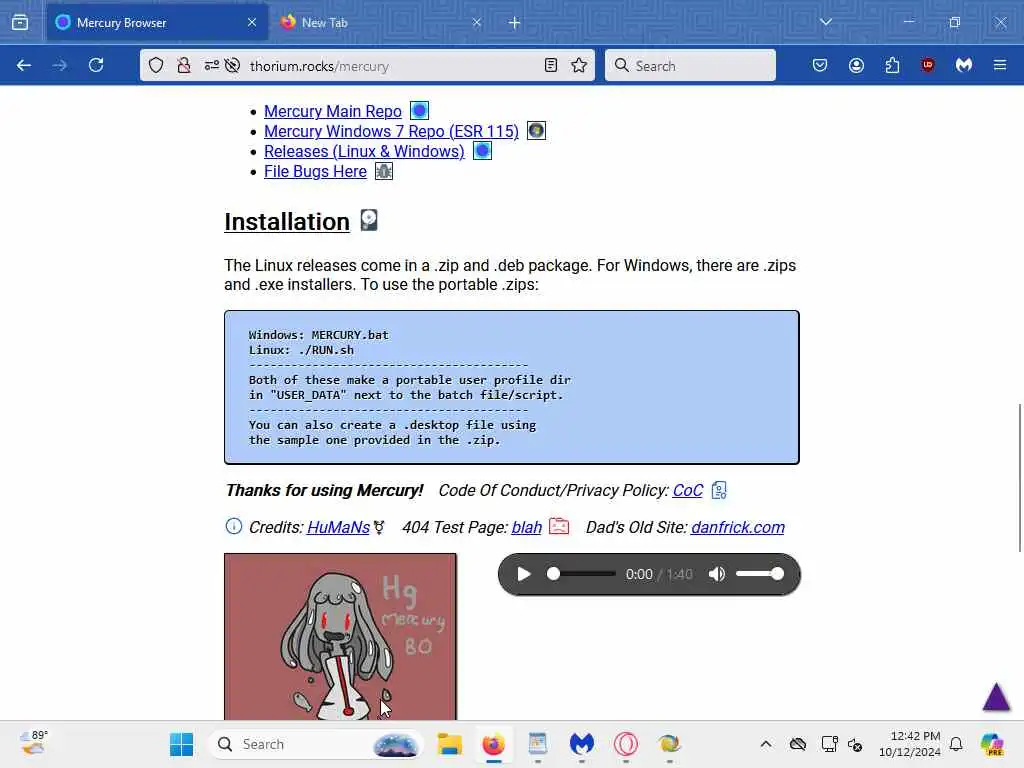Open the Copilot preview icon
Image resolution: width=1024 pixels, height=768 pixels.
(x=992, y=744)
